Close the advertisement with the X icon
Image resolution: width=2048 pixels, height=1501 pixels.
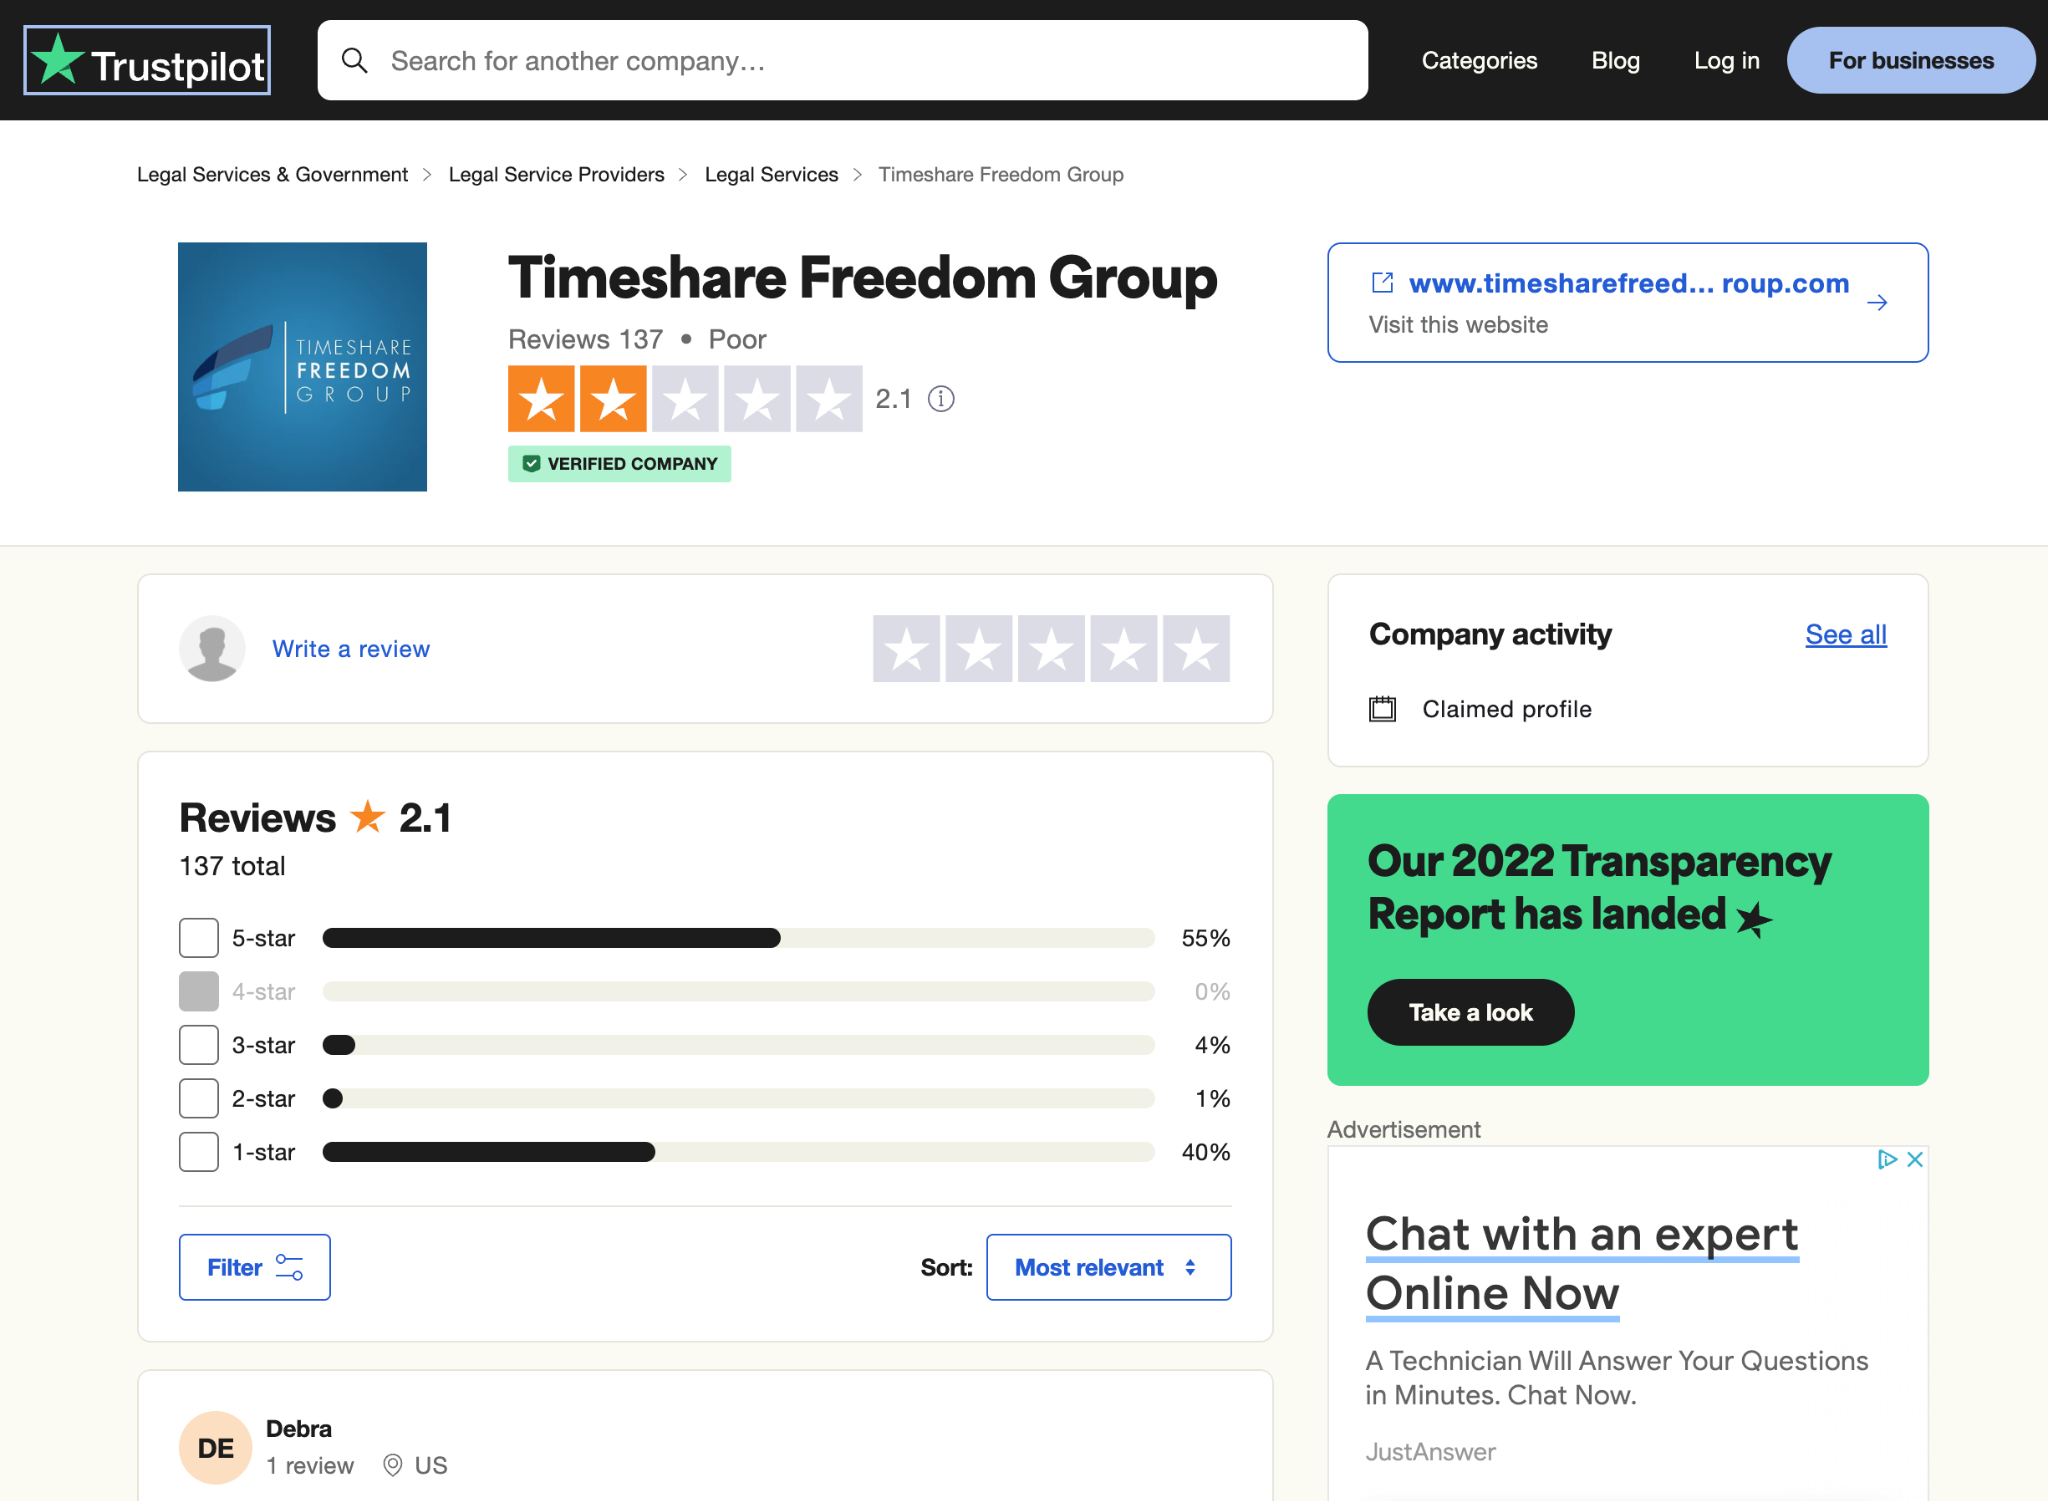1915,1159
